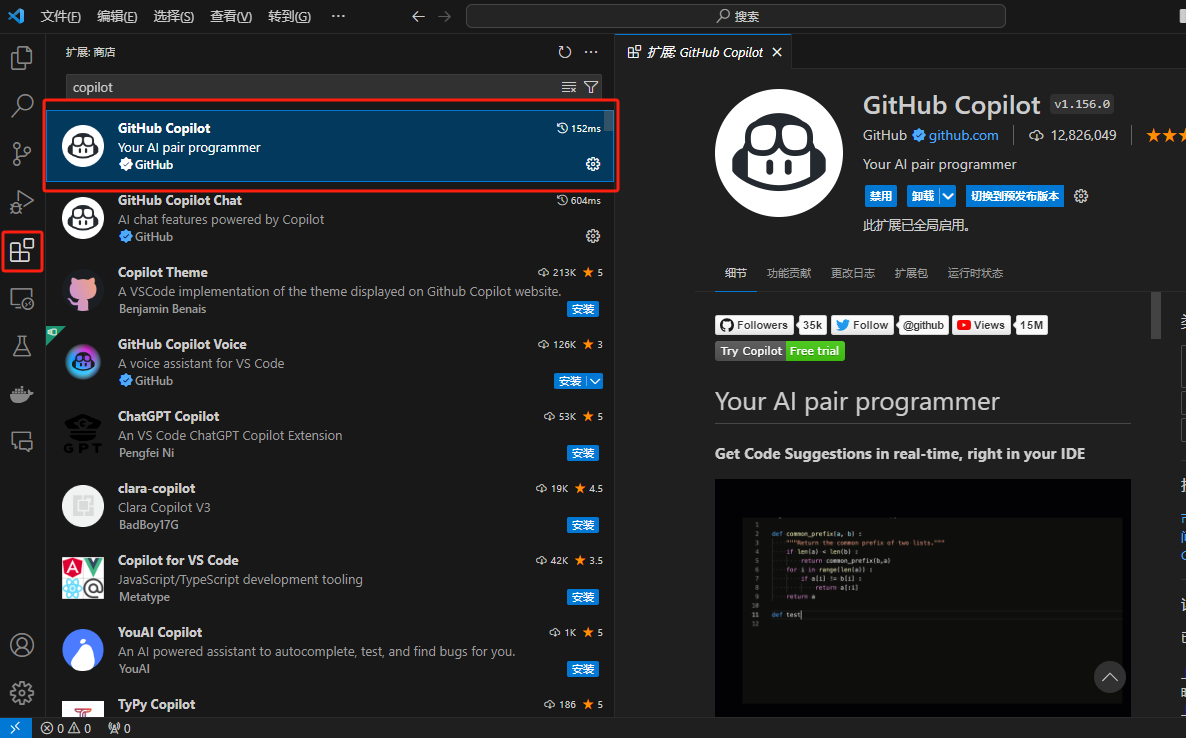Viewport: 1186px width, 738px height.
Task: Open the Docker whale icon
Action: tap(22, 394)
